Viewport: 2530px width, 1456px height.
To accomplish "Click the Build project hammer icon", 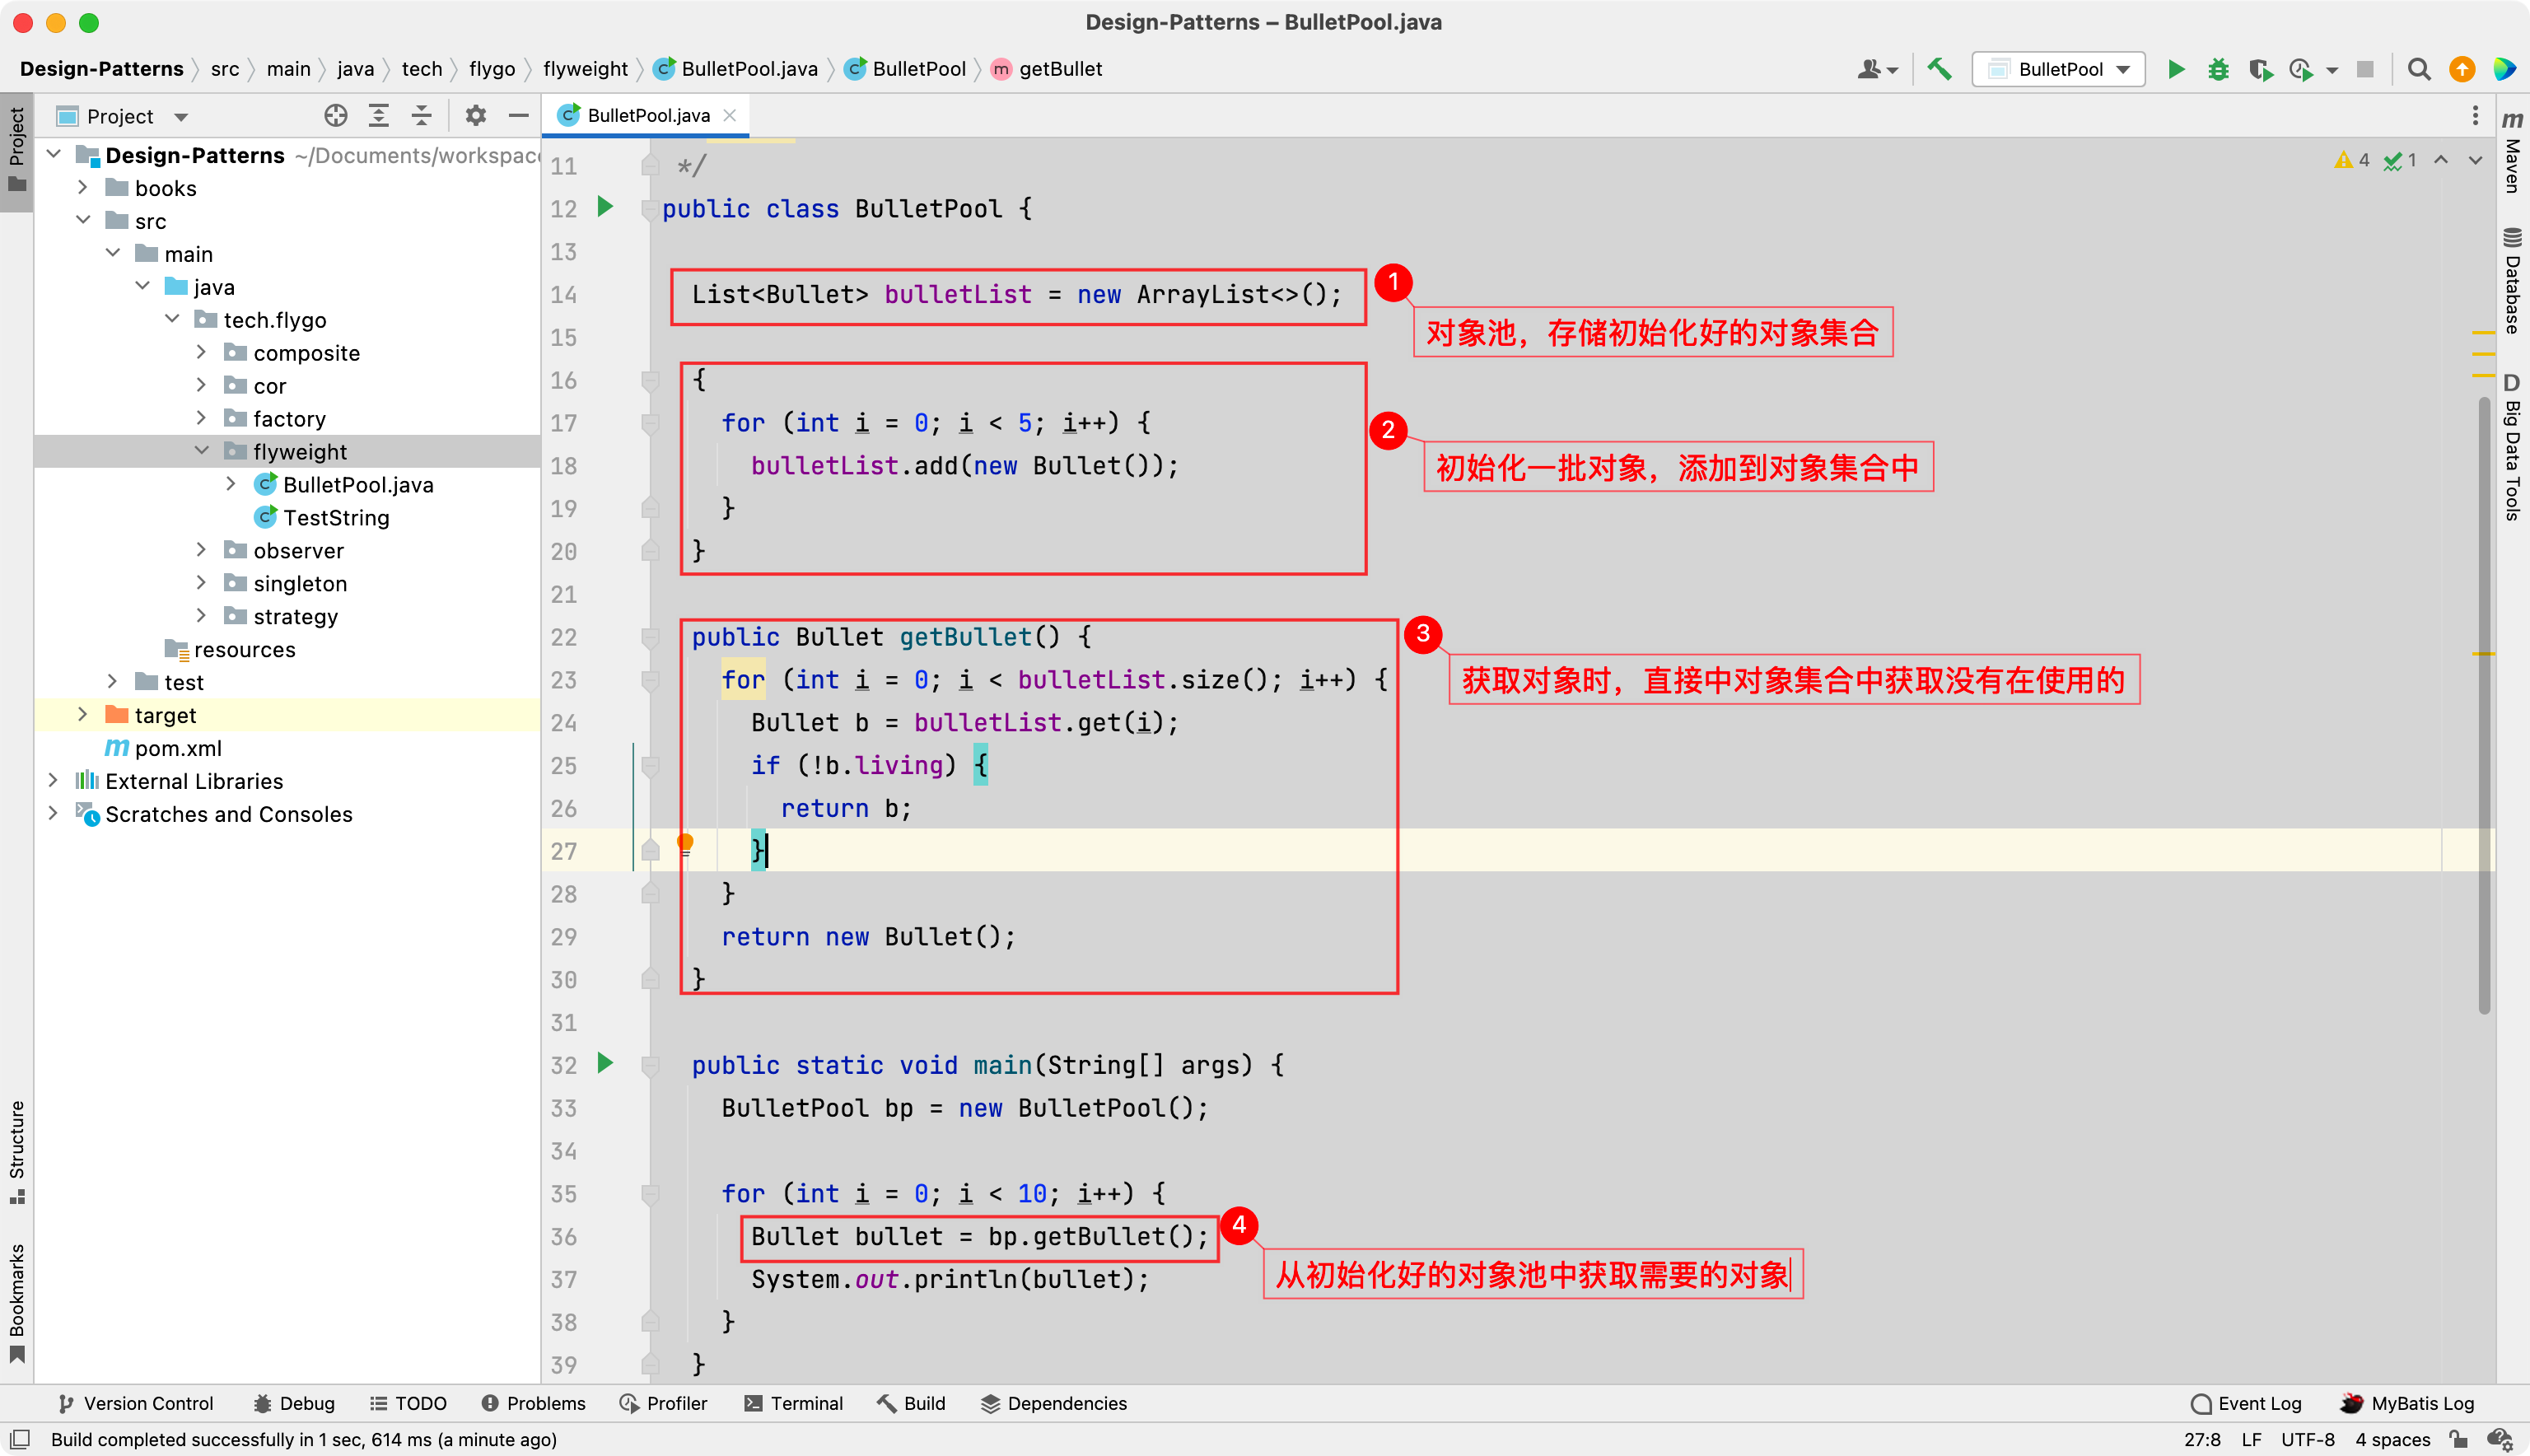I will coord(1939,69).
